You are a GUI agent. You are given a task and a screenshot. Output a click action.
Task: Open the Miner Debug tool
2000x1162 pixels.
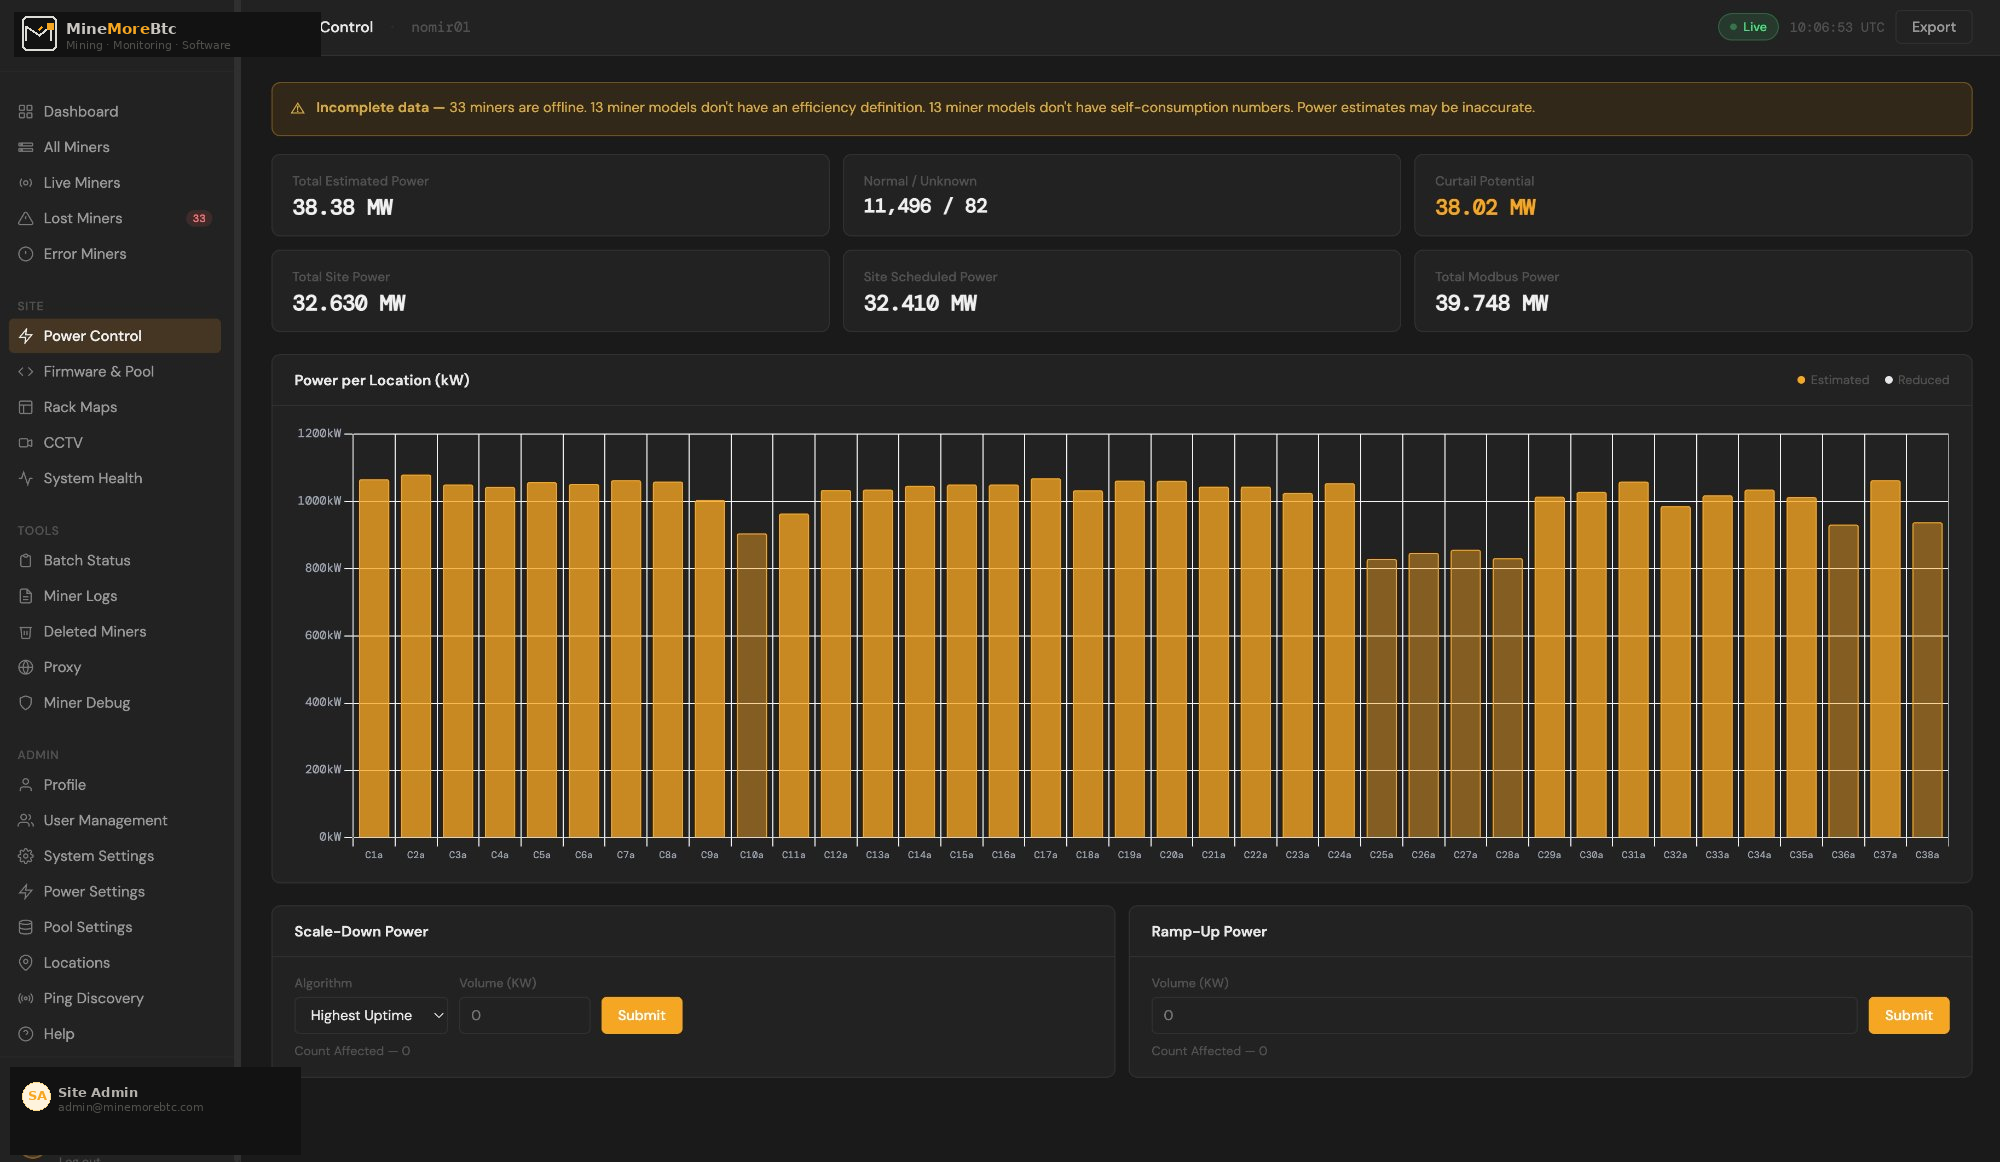85,703
